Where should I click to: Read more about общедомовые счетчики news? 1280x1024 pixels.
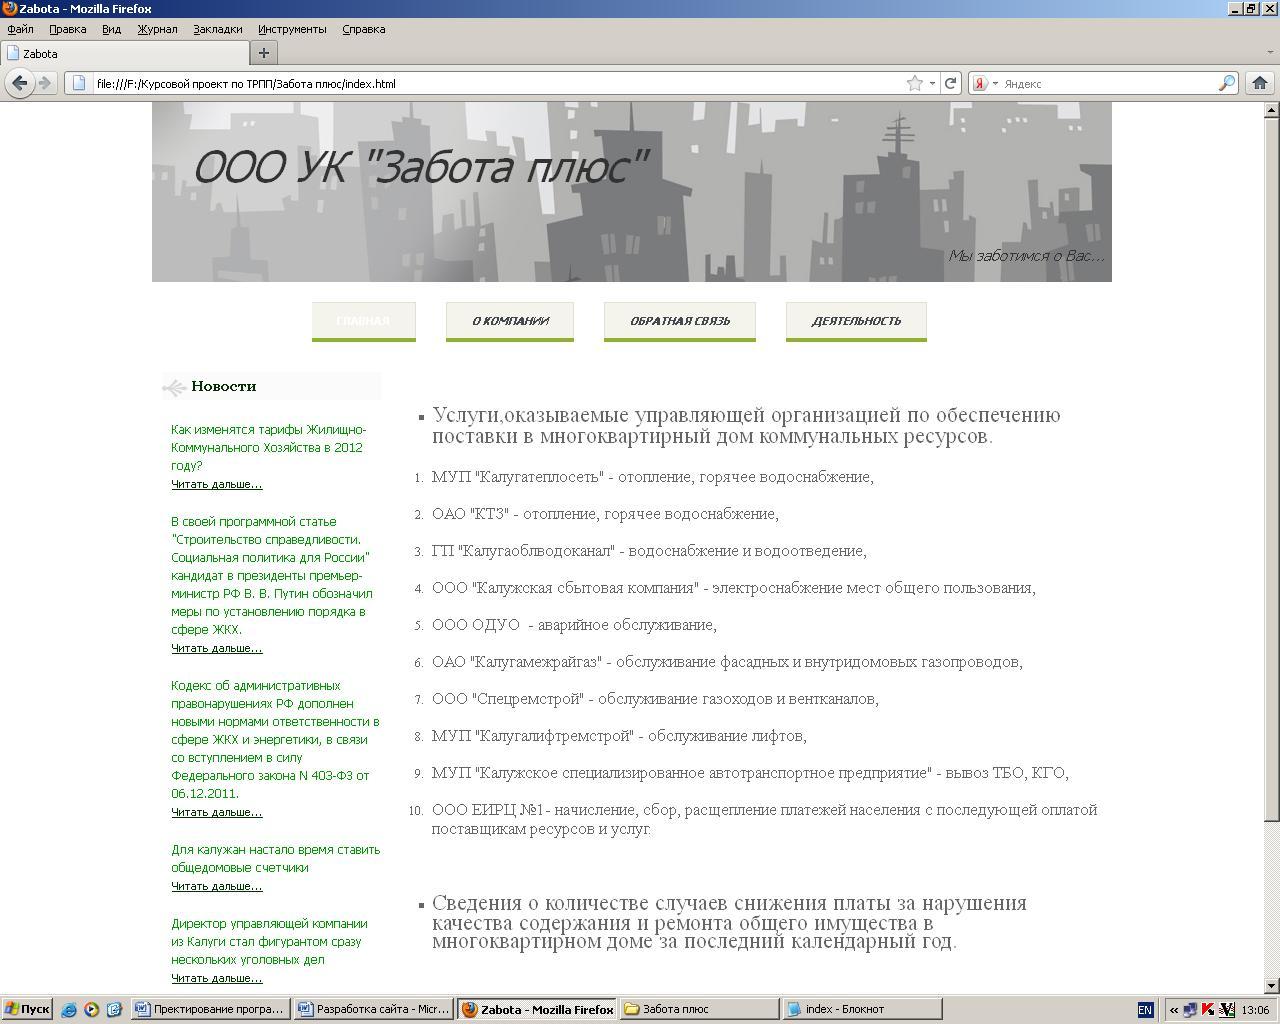(x=216, y=886)
